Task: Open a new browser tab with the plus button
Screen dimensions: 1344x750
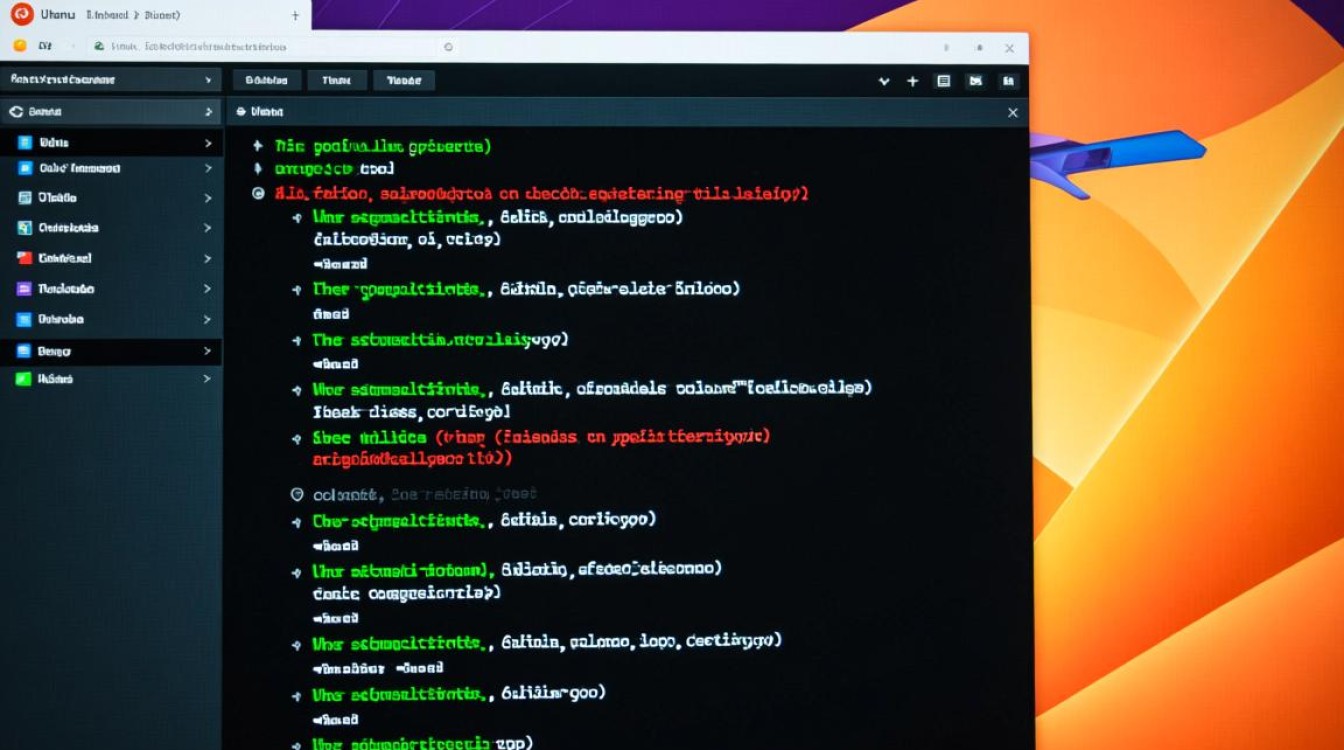Action: pos(295,16)
